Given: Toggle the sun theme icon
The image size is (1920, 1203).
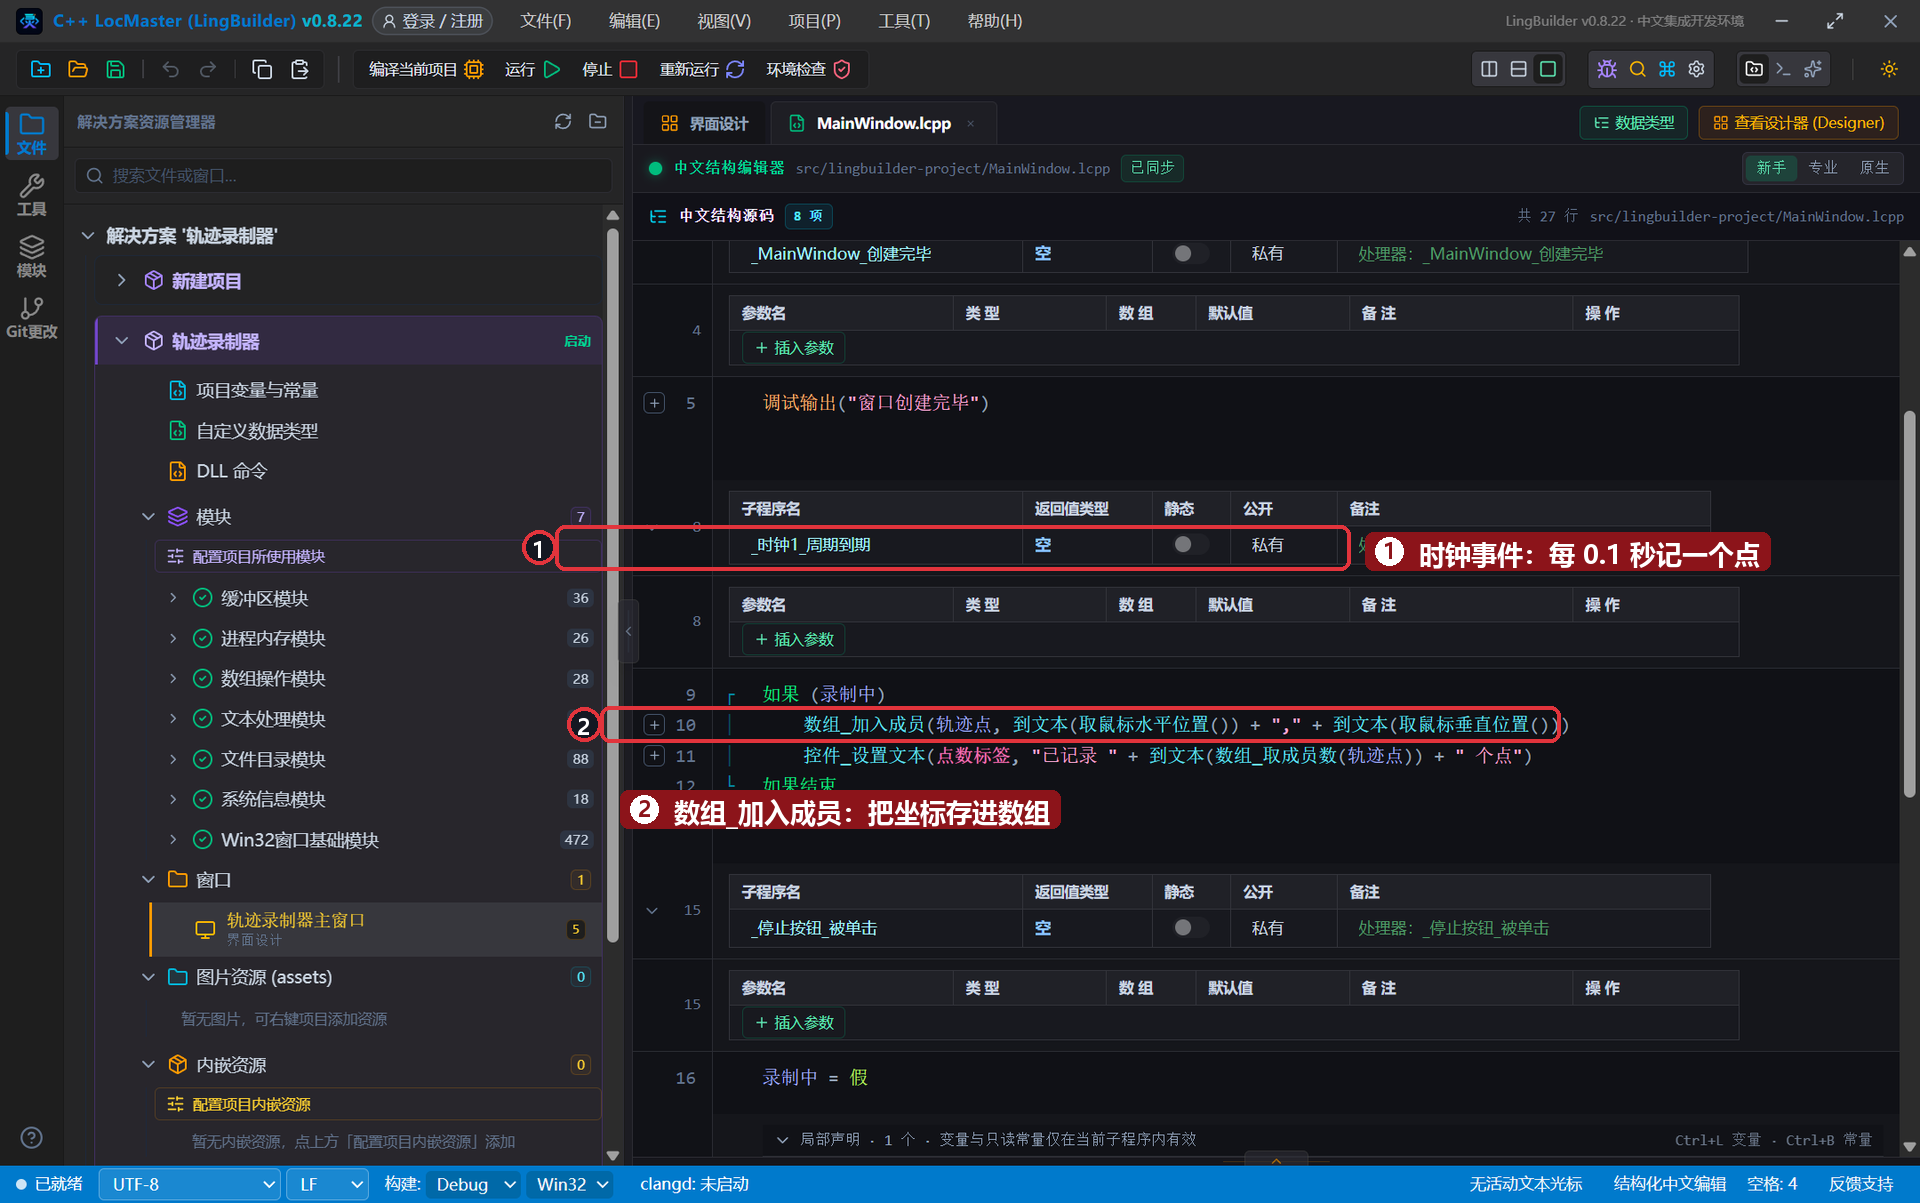Looking at the screenshot, I should [1889, 69].
